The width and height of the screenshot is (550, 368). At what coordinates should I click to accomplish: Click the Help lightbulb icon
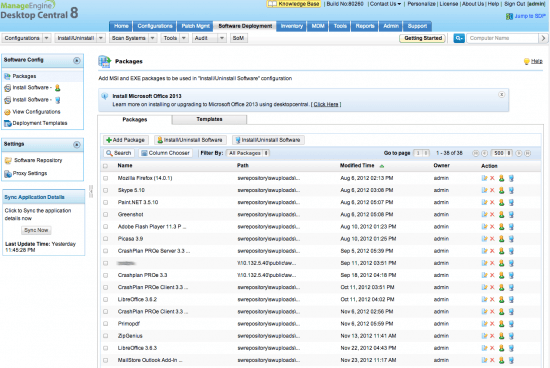coord(526,61)
